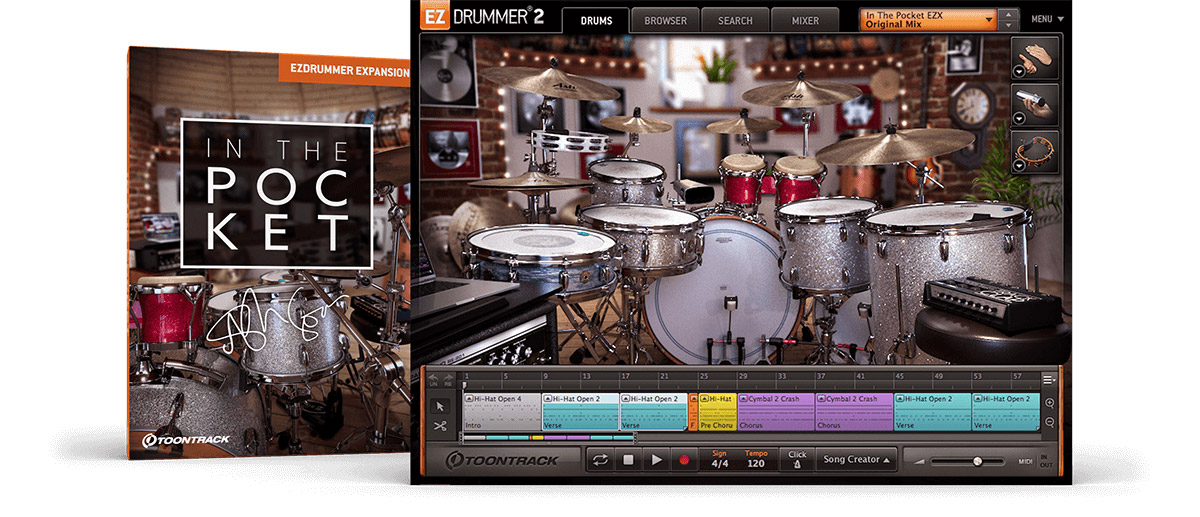The image size is (1200, 517).
Task: Zoom out on the song timeline
Action: click(1050, 422)
